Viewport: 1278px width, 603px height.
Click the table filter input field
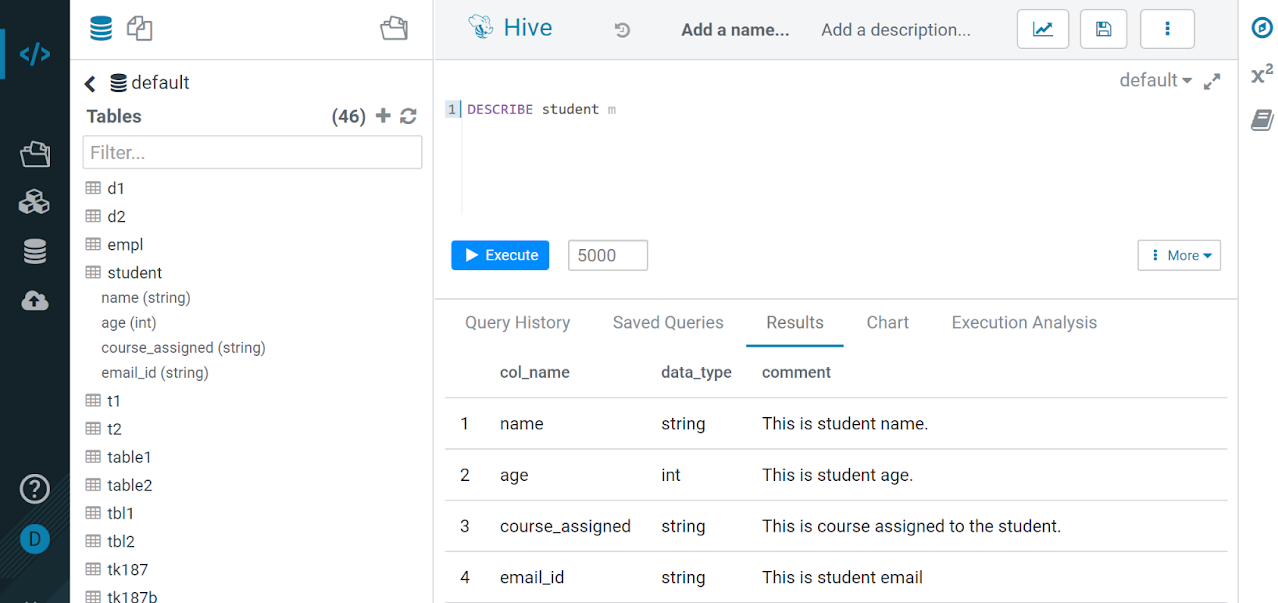(x=251, y=152)
